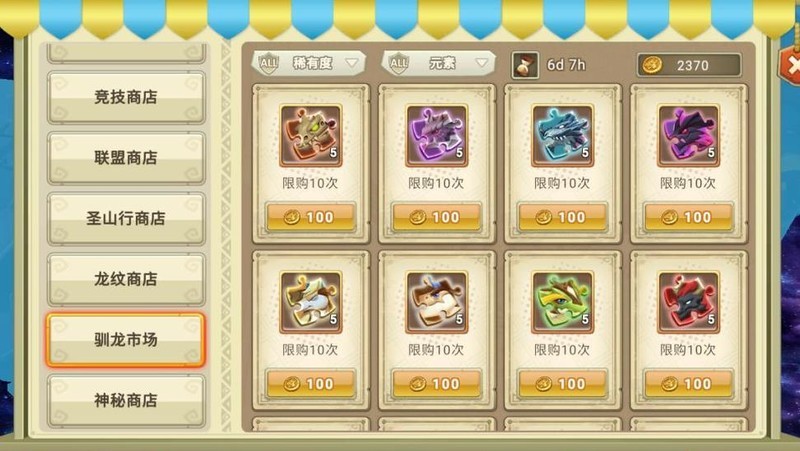The height and width of the screenshot is (451, 800).
Task: Select the golden white dragon puzzle piece
Action: [x=311, y=302]
